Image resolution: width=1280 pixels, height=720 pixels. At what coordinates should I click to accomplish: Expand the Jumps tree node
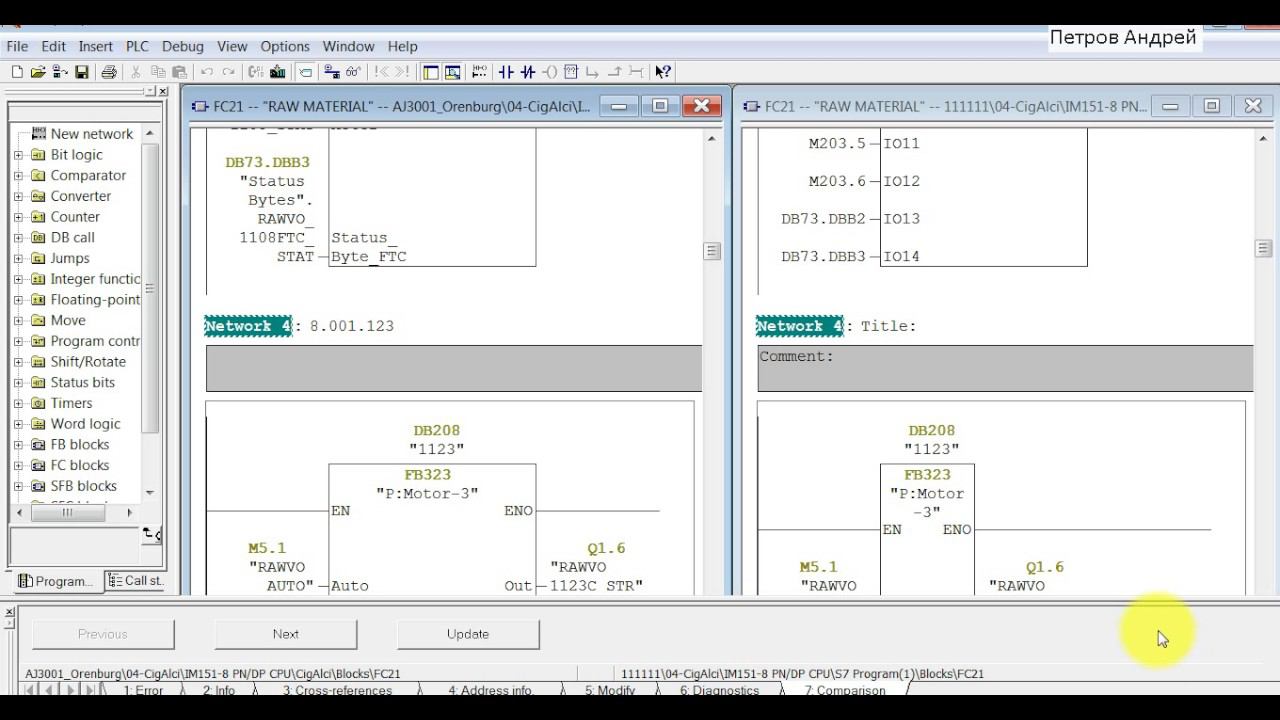point(18,259)
